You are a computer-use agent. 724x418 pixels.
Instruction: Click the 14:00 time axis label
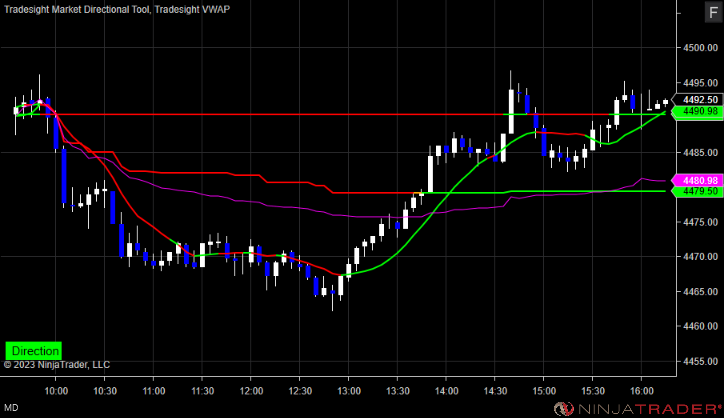pyautogui.click(x=446, y=391)
